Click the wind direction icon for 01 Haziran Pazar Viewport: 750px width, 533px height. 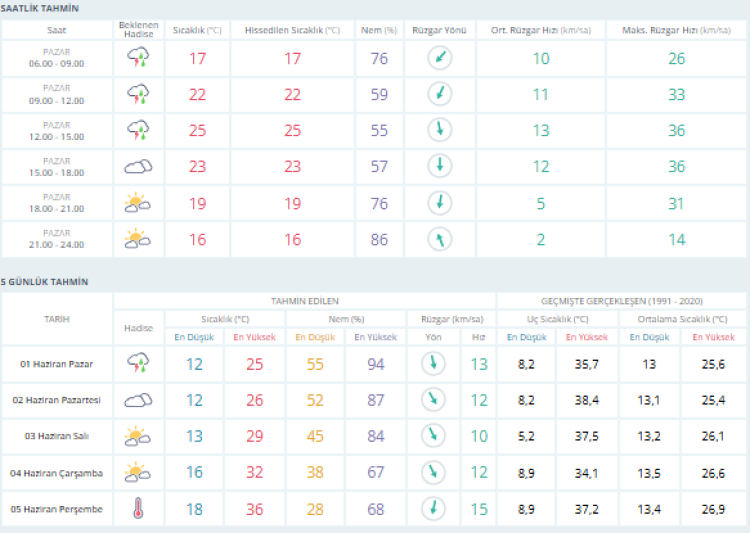[x=433, y=363]
